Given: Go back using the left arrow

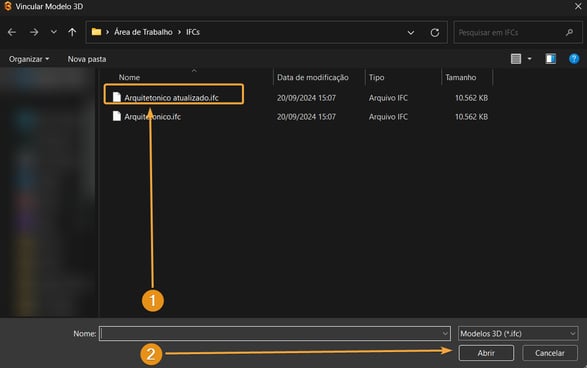Looking at the screenshot, I should click(x=12, y=33).
